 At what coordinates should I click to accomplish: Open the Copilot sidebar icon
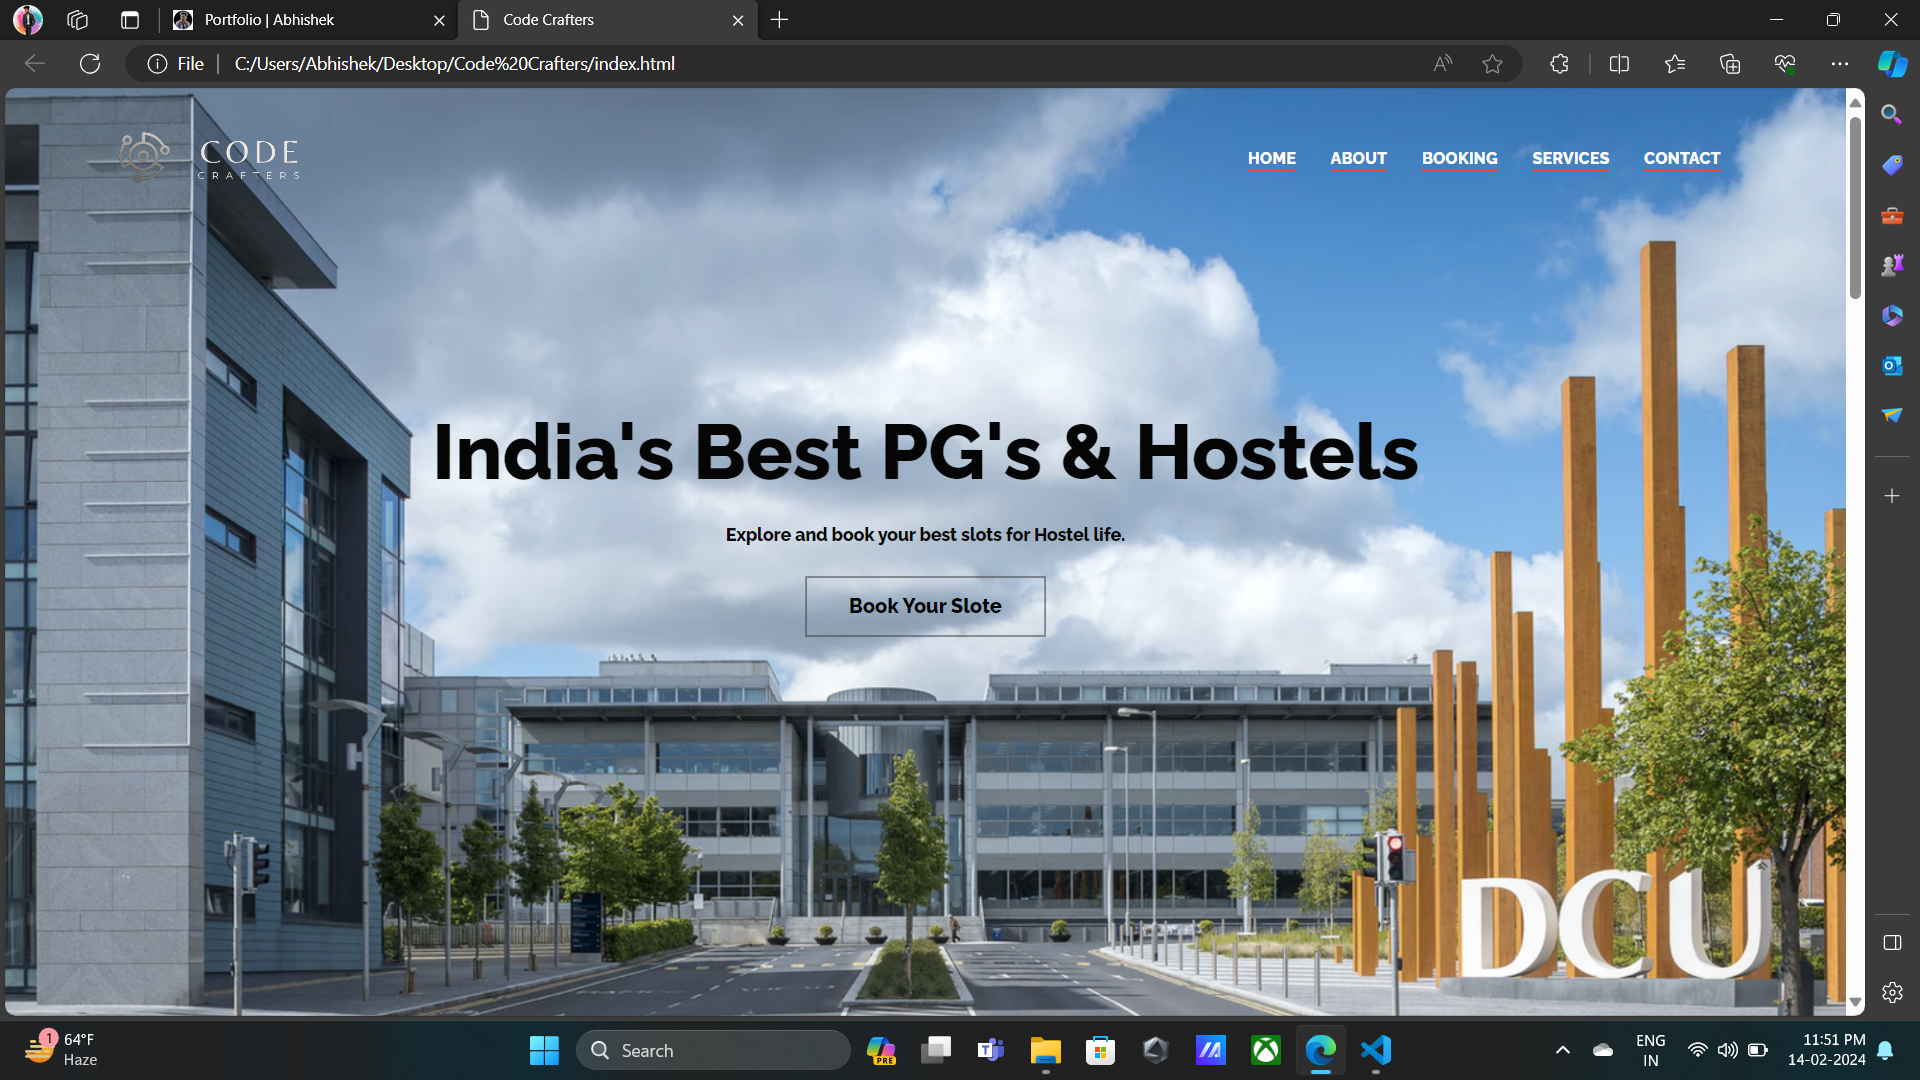1892,63
